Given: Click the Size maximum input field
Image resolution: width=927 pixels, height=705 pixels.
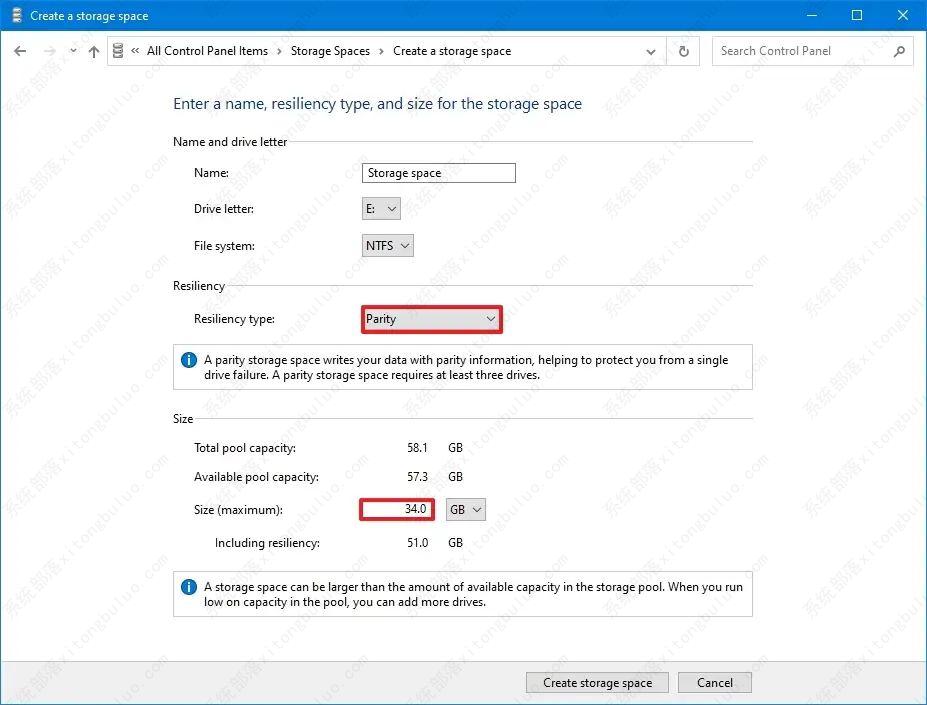Looking at the screenshot, I should (x=397, y=509).
